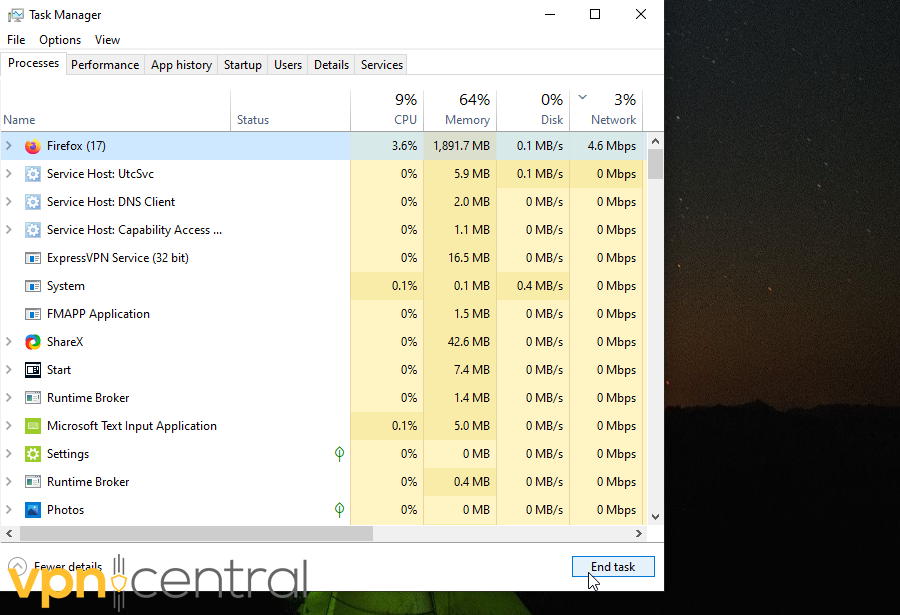This screenshot has height=615, width=900.
Task: Click the Service Host: Capability Access gear icon
Action: pyautogui.click(x=33, y=230)
